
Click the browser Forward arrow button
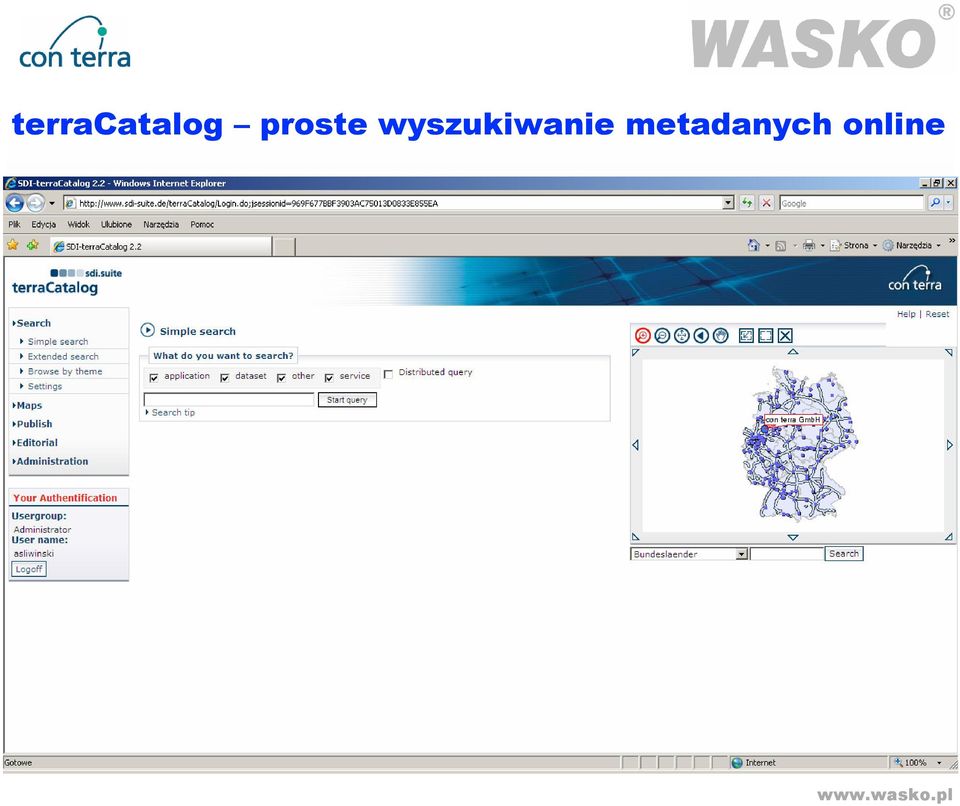click(36, 203)
